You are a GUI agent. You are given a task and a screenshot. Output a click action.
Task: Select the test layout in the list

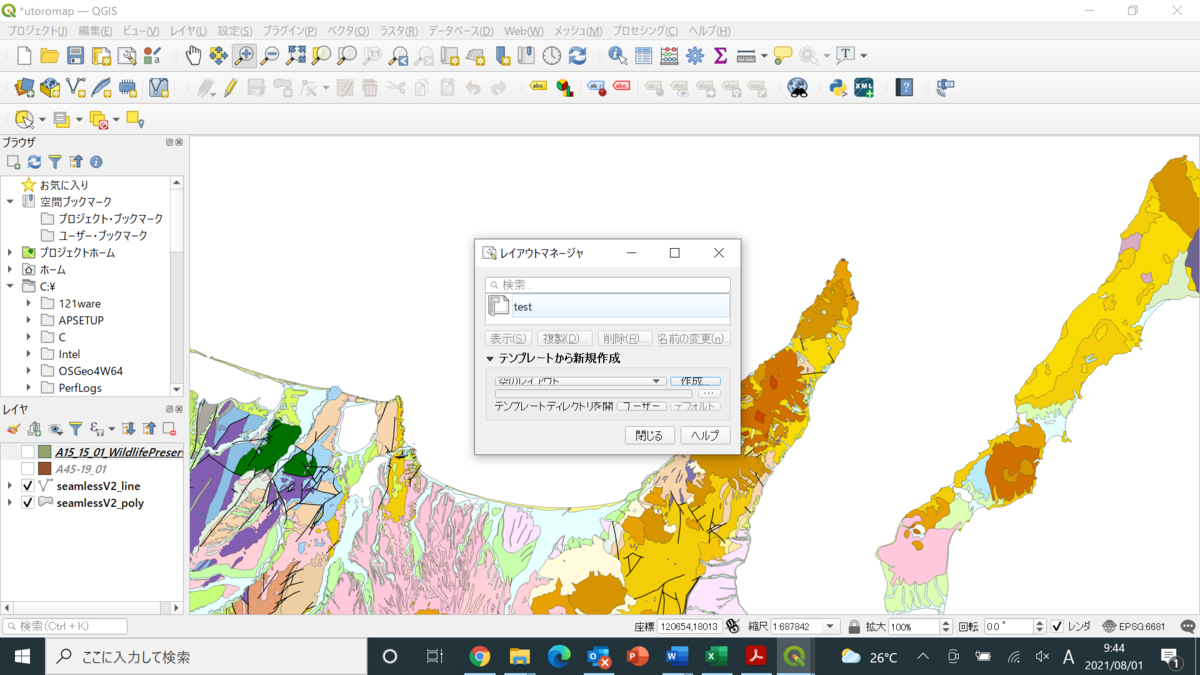(608, 307)
